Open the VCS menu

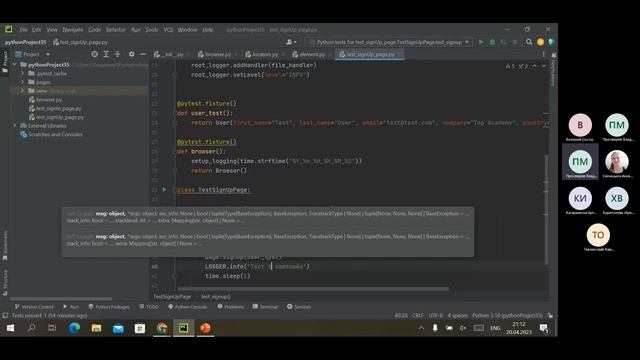click(x=168, y=30)
